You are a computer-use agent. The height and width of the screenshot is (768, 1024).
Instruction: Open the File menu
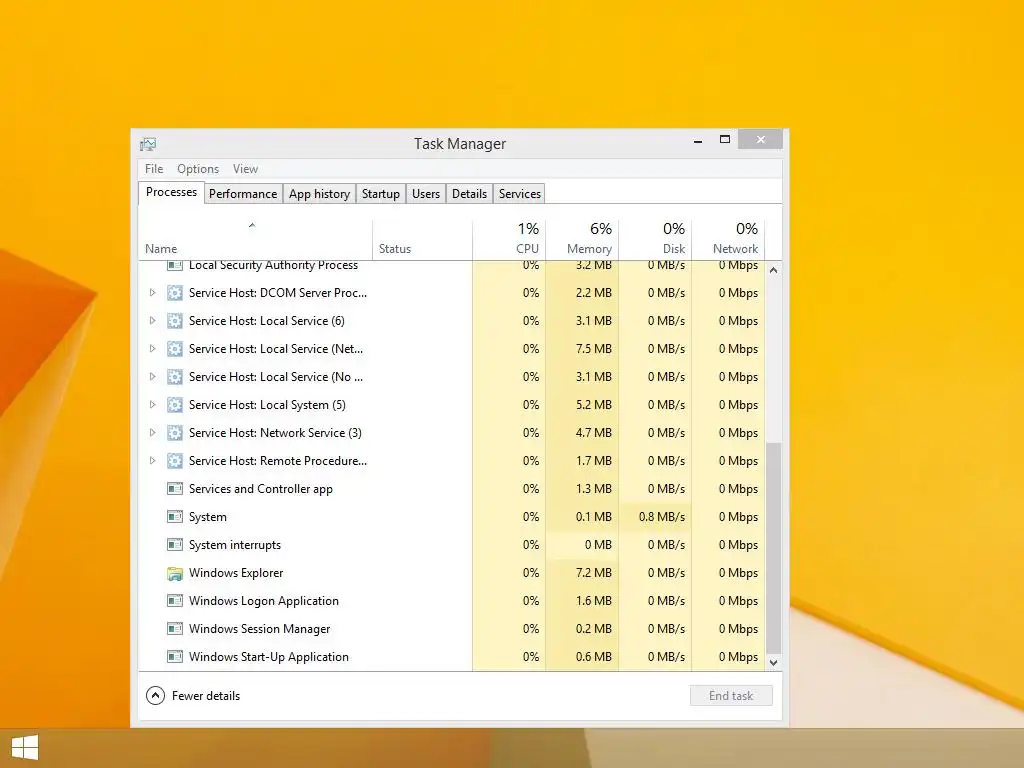click(154, 168)
